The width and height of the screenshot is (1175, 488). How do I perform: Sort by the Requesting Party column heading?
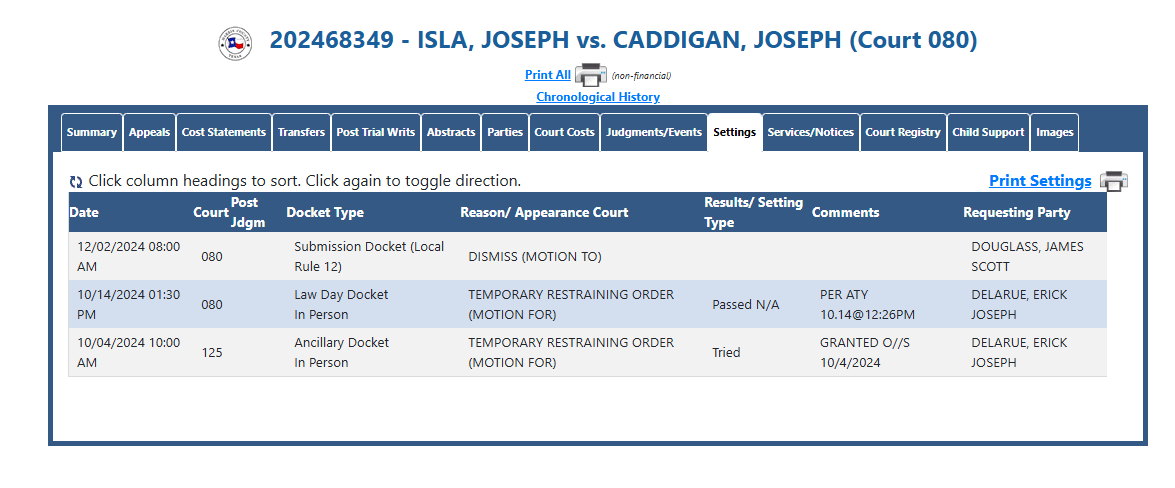(x=1017, y=213)
